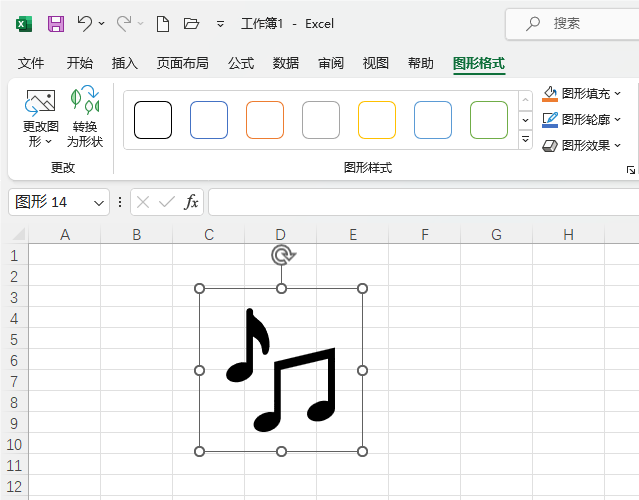Open 图形轮廓 outline options
Image resolution: width=639 pixels, height=500 pixels.
581,119
